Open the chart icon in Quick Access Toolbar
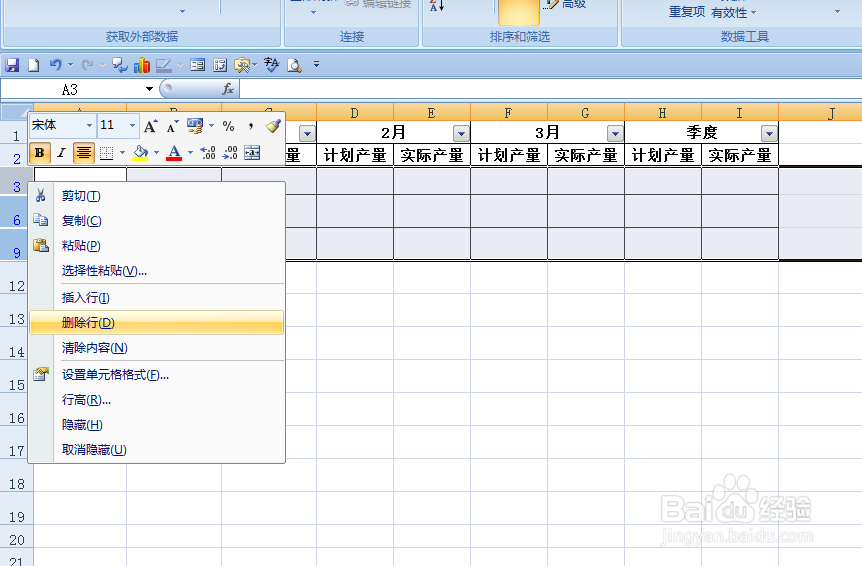The image size is (862, 566). pyautogui.click(x=142, y=65)
